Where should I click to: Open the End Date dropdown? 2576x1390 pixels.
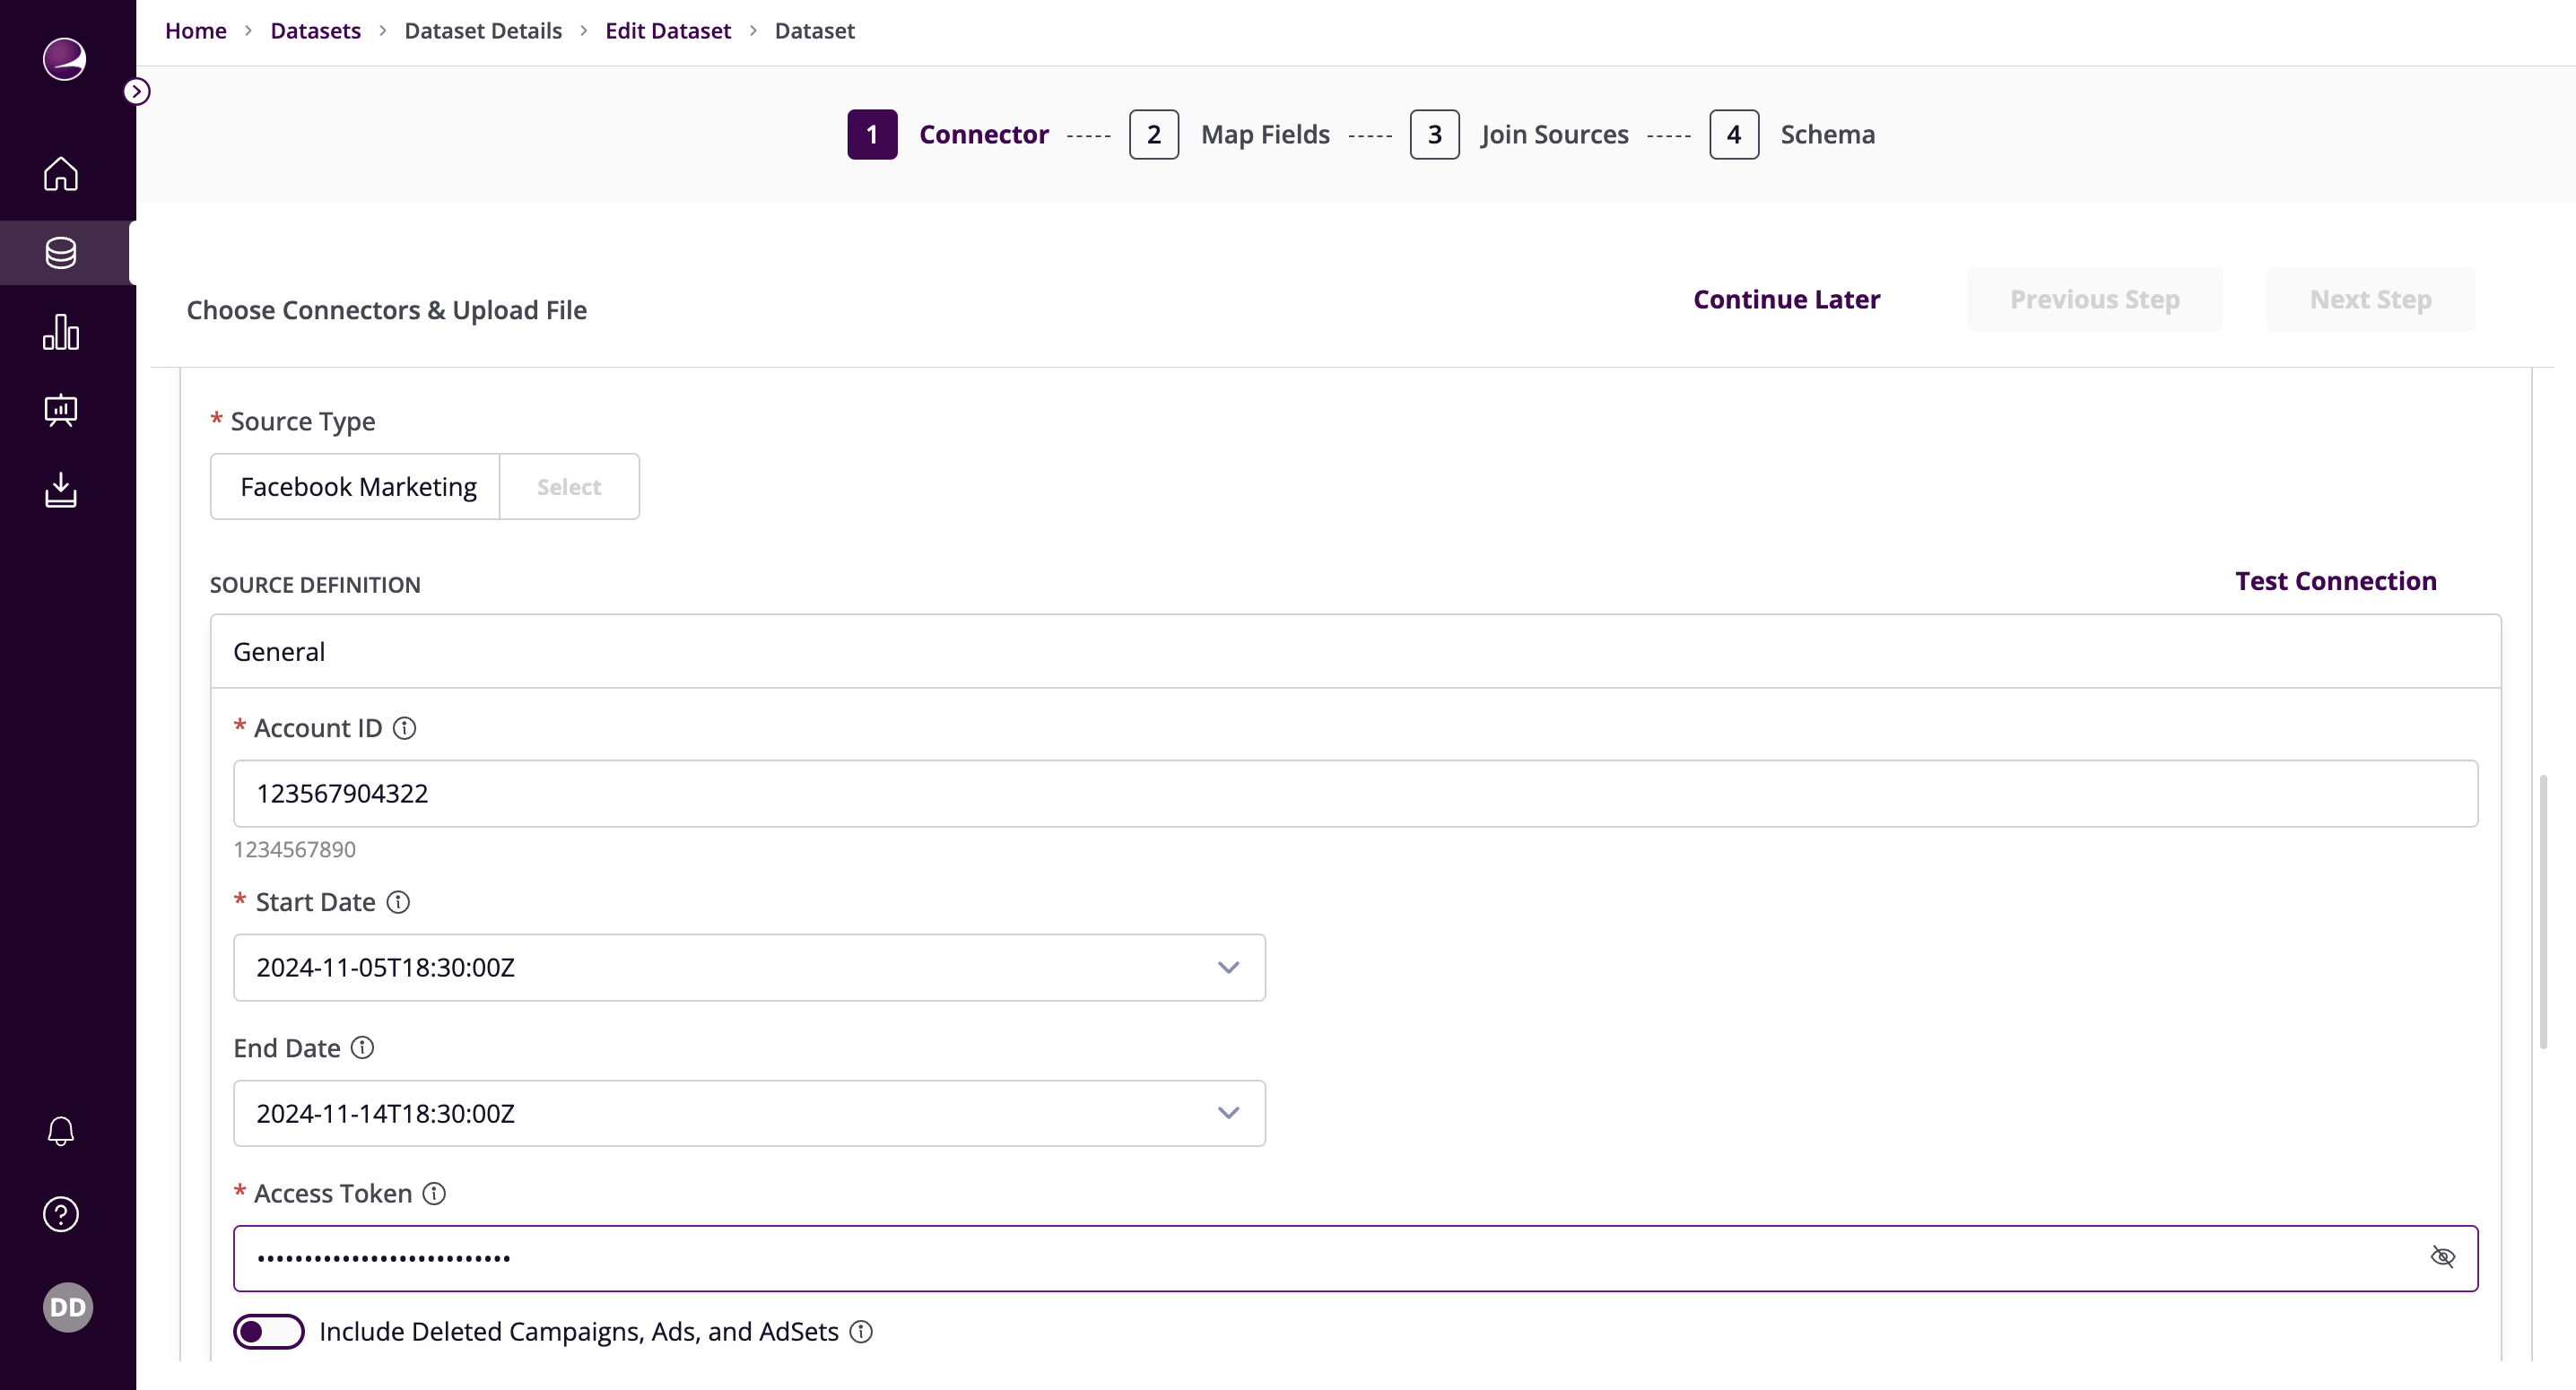point(1229,1112)
